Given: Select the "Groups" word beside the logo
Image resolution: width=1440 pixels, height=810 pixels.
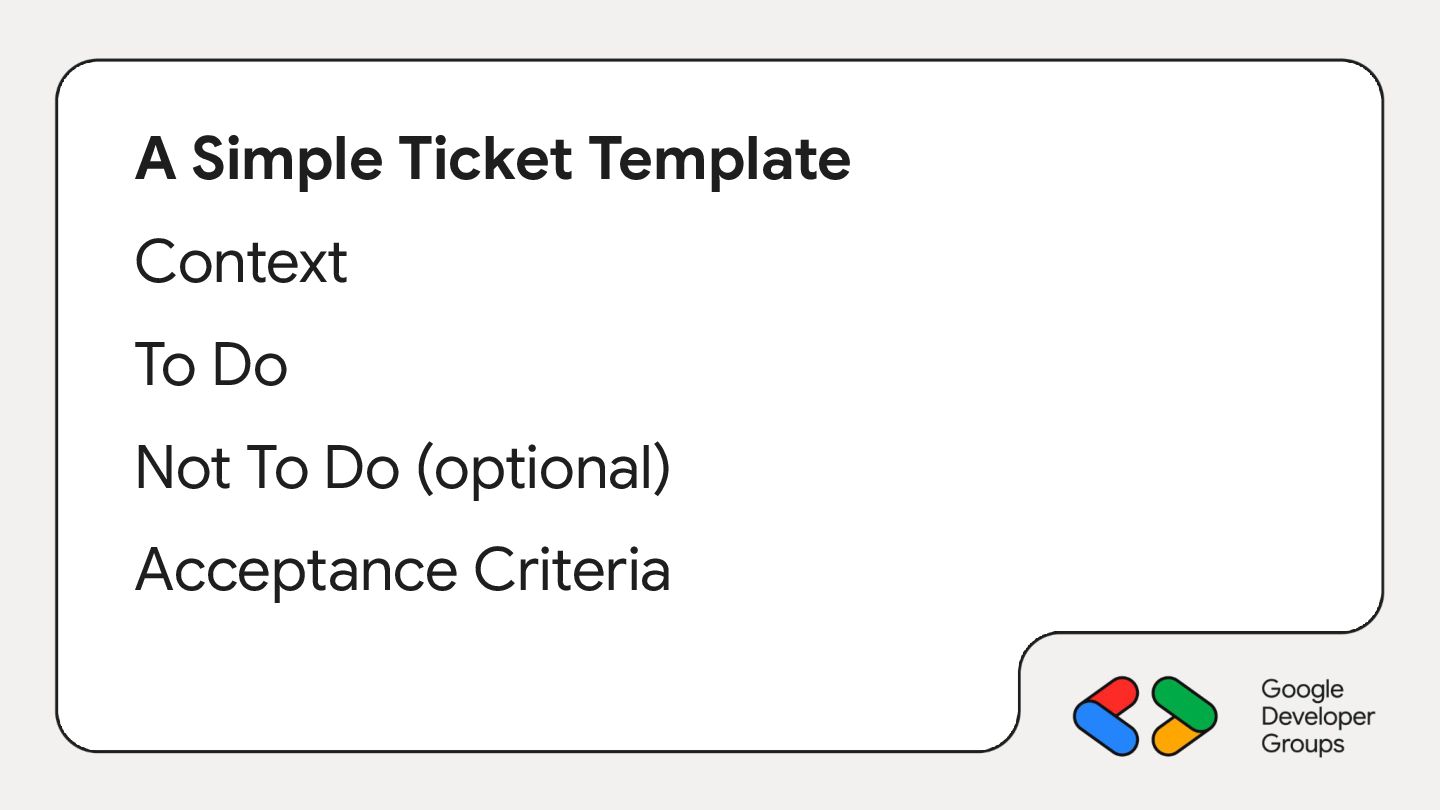Looking at the screenshot, I should tap(1303, 744).
